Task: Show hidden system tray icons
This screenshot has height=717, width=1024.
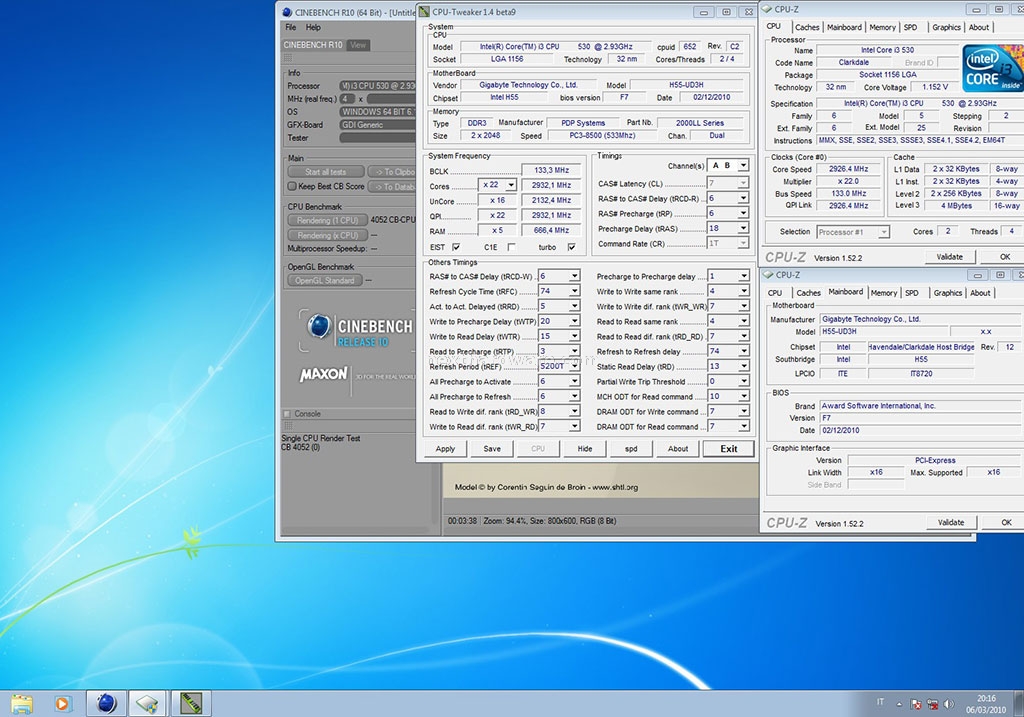Action: tap(899, 704)
